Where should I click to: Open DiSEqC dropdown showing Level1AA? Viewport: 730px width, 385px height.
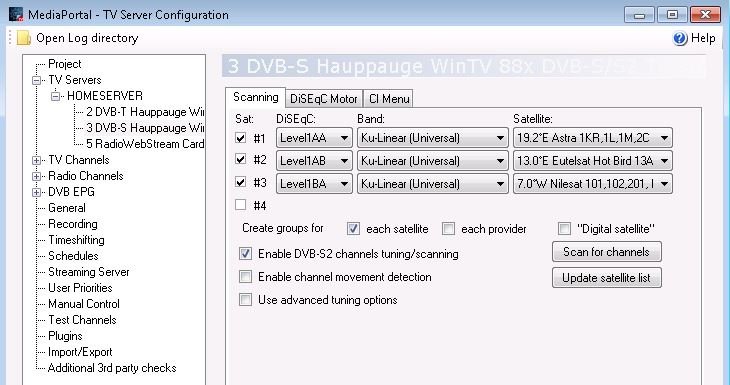click(314, 138)
